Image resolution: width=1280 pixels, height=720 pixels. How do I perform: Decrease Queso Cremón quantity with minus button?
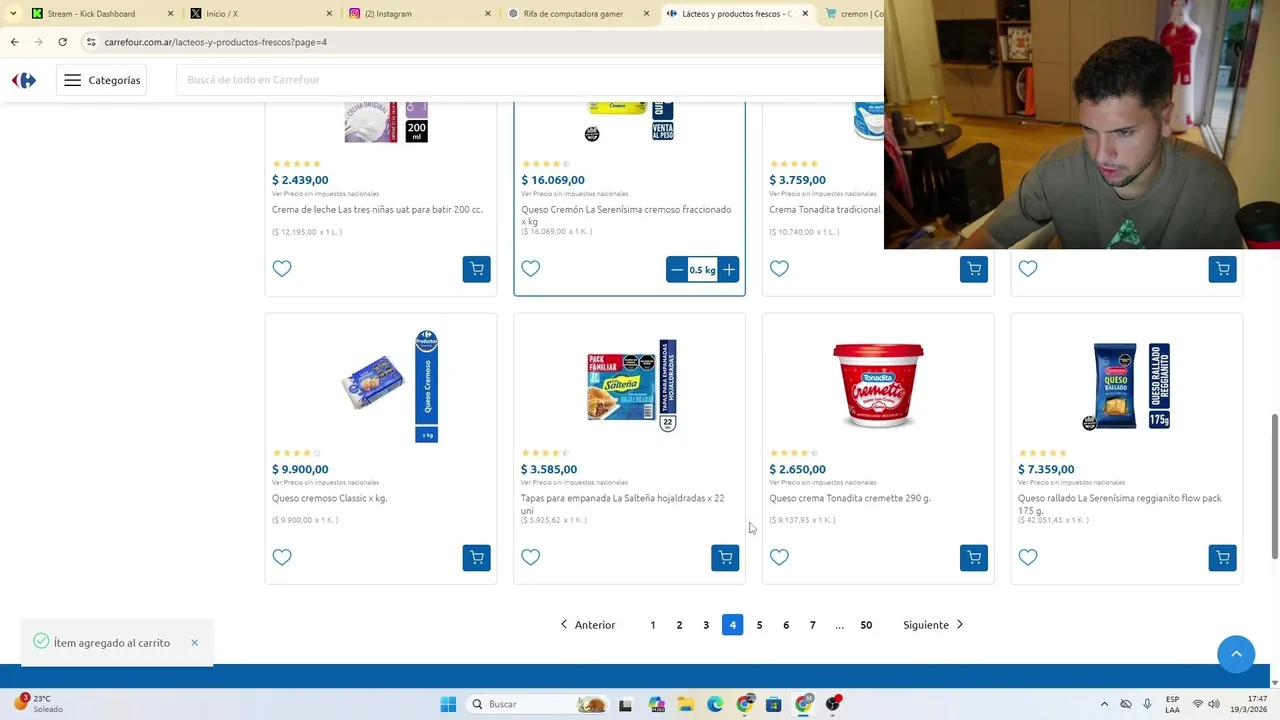677,270
